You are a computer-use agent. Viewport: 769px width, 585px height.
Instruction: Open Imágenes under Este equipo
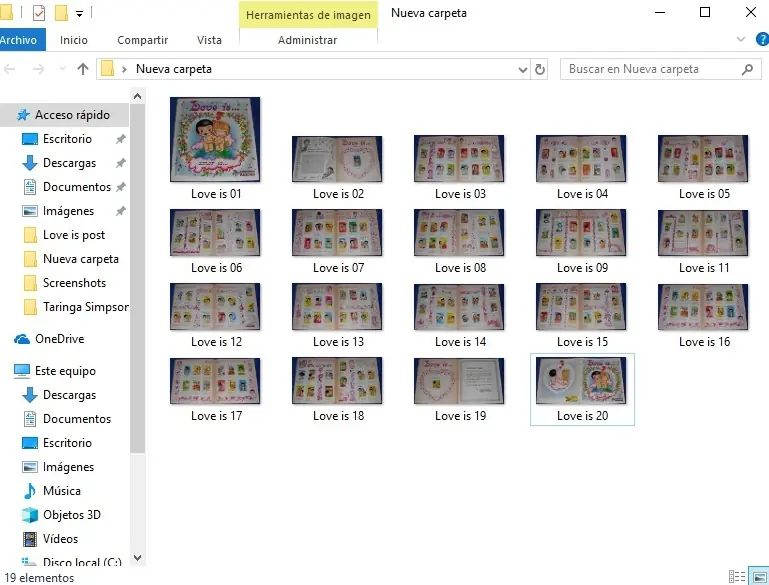coord(68,467)
